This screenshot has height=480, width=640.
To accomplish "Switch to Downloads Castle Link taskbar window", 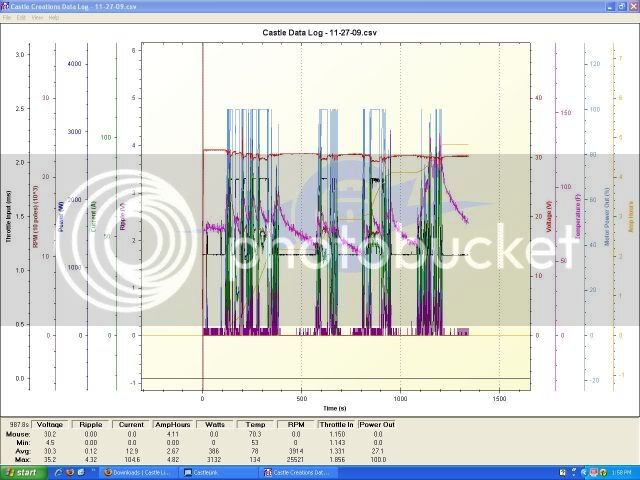I will [x=140, y=473].
